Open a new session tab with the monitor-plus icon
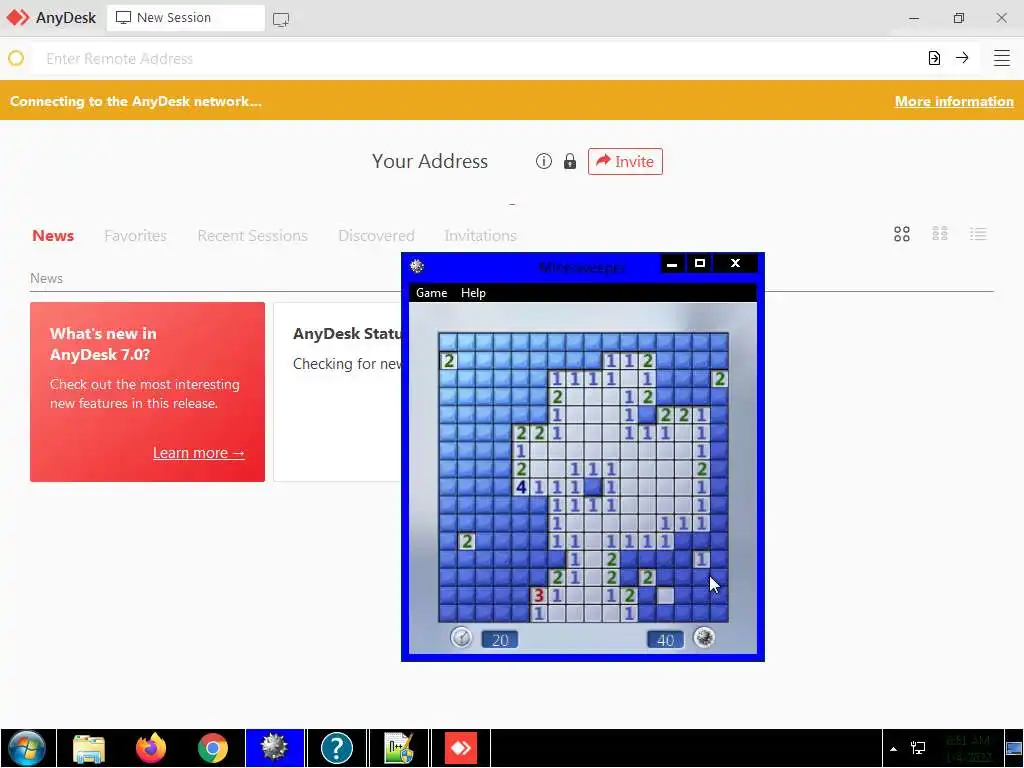 281,19
